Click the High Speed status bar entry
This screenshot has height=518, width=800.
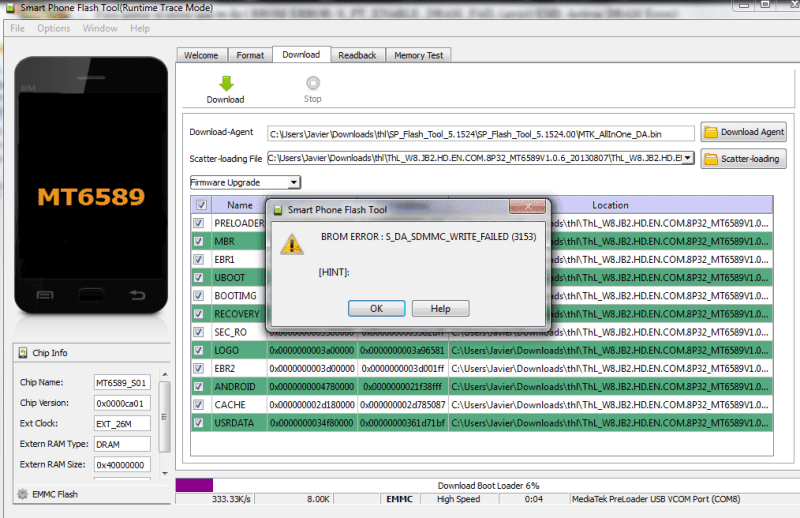[458, 499]
